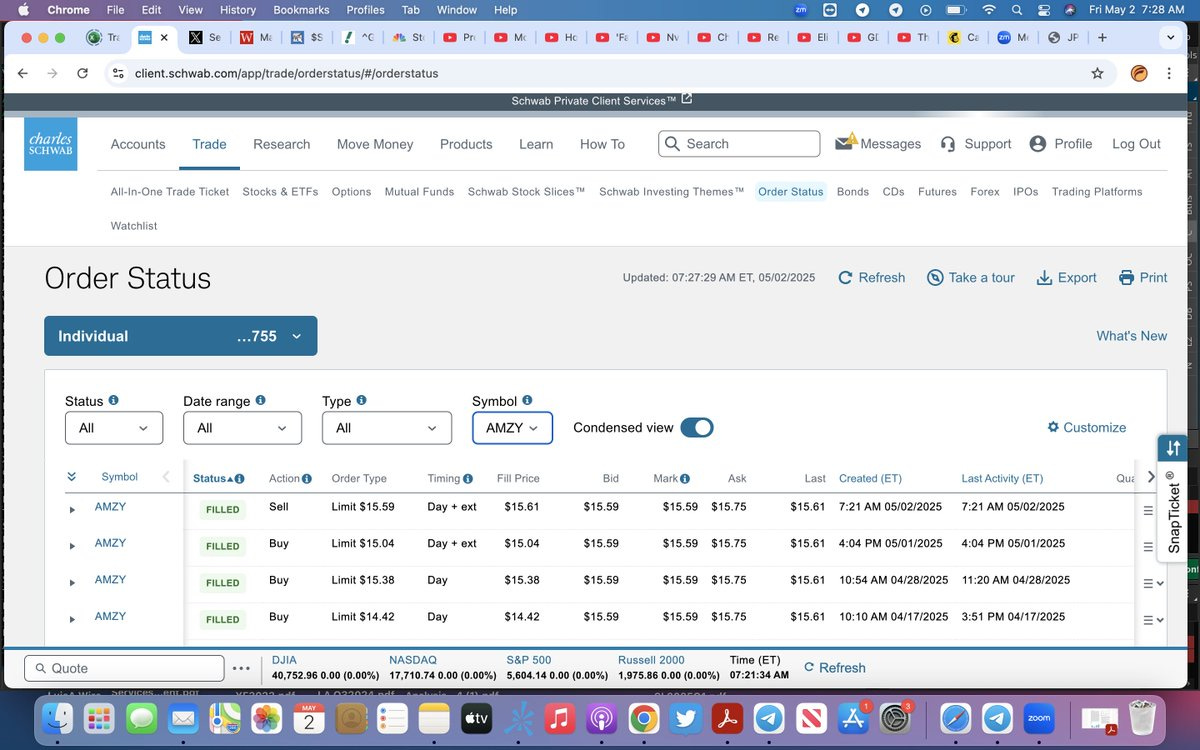Viewport: 1200px width, 750px height.
Task: Open menu for Limit $15.04 Buy order
Action: (1148, 547)
